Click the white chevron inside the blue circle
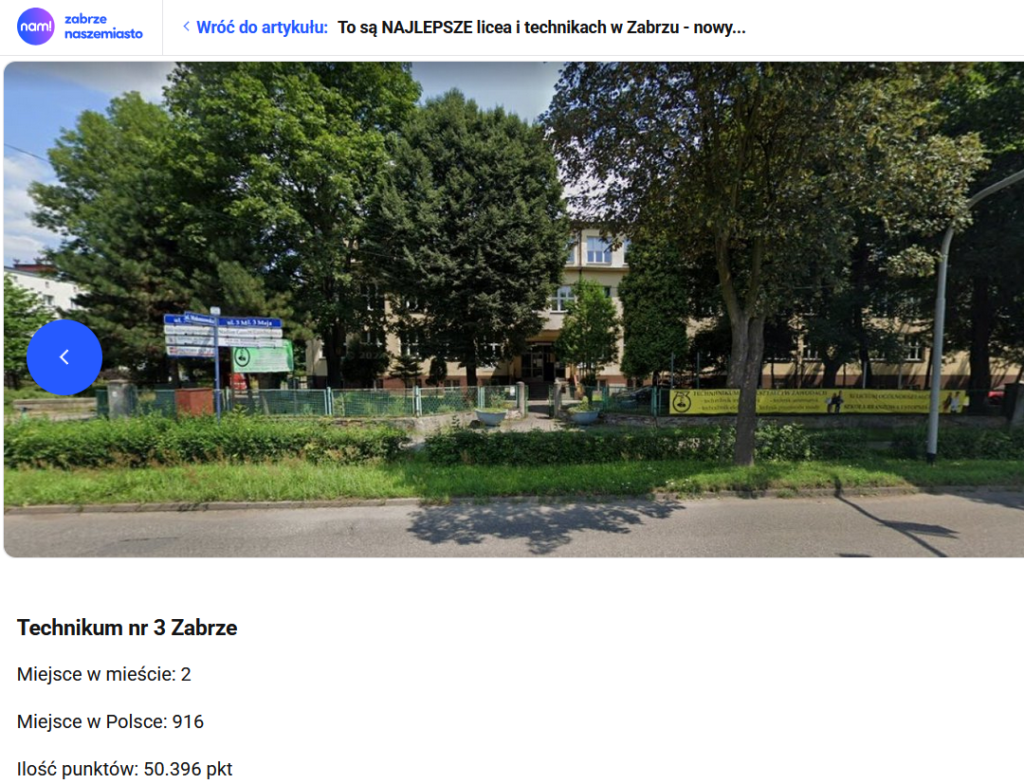This screenshot has height=784, width=1024. click(x=65, y=357)
